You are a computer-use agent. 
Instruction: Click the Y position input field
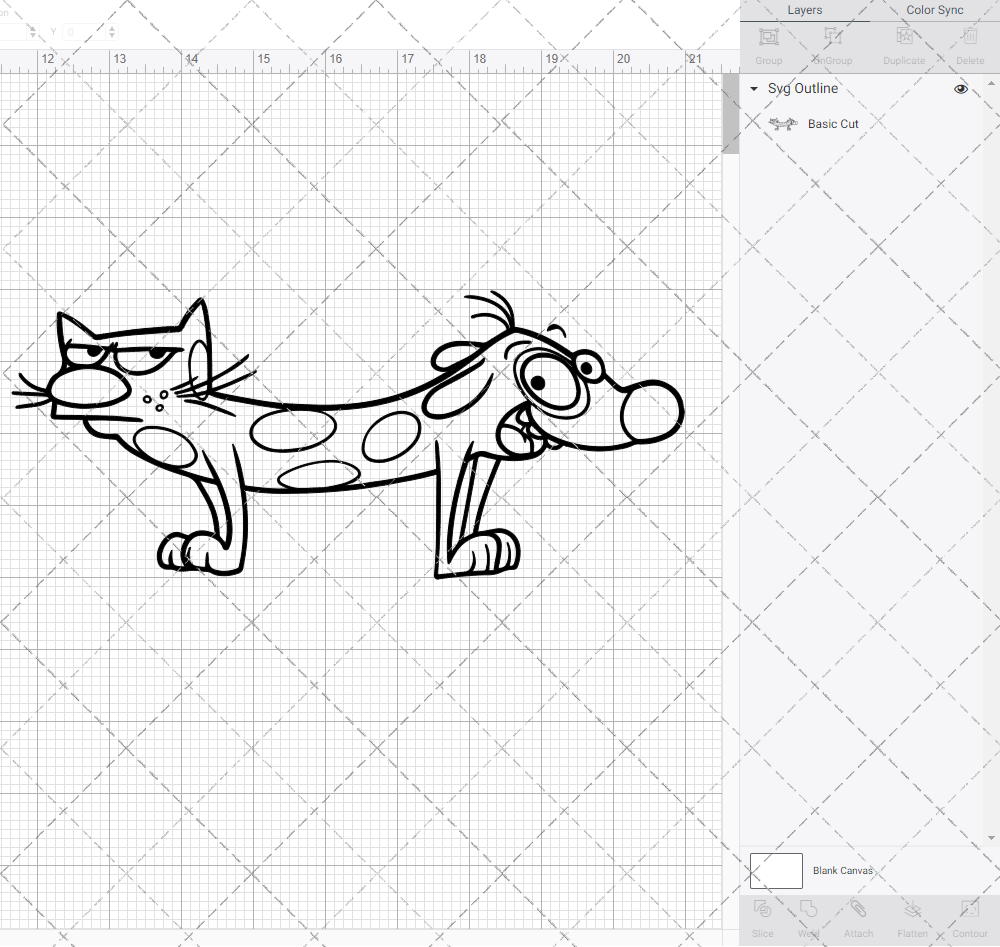(84, 31)
